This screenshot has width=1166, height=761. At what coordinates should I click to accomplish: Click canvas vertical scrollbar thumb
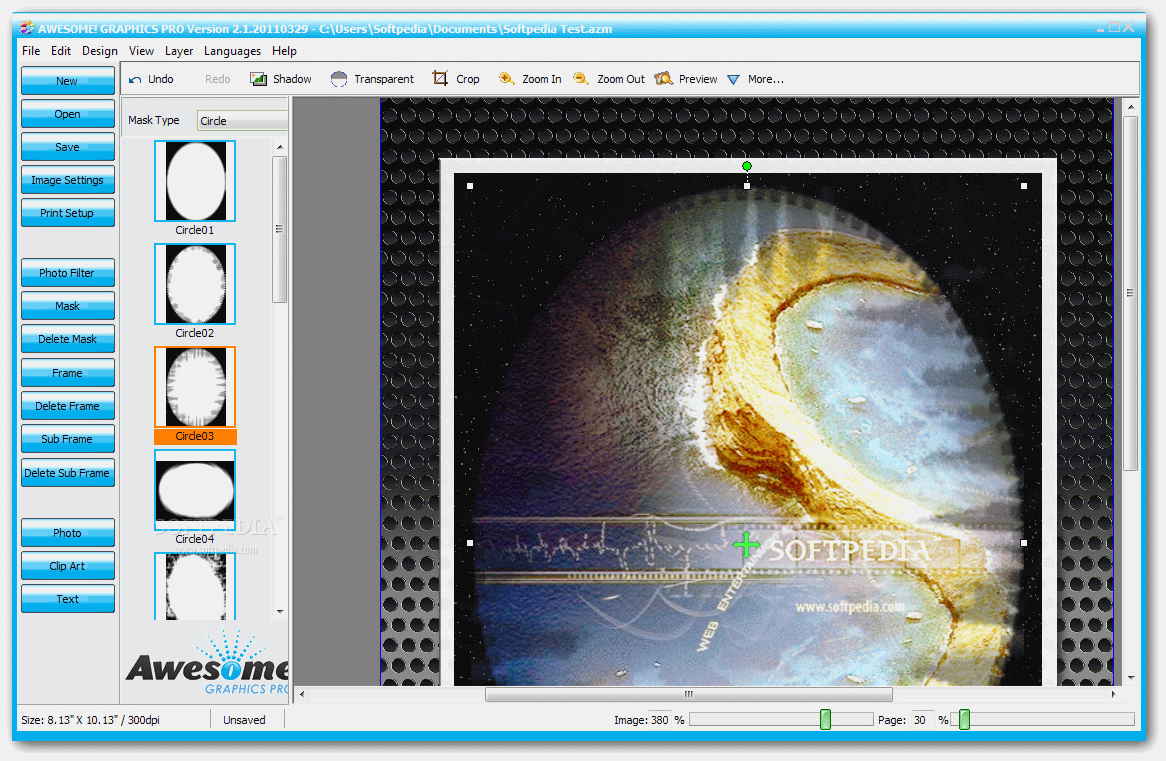point(1131,293)
